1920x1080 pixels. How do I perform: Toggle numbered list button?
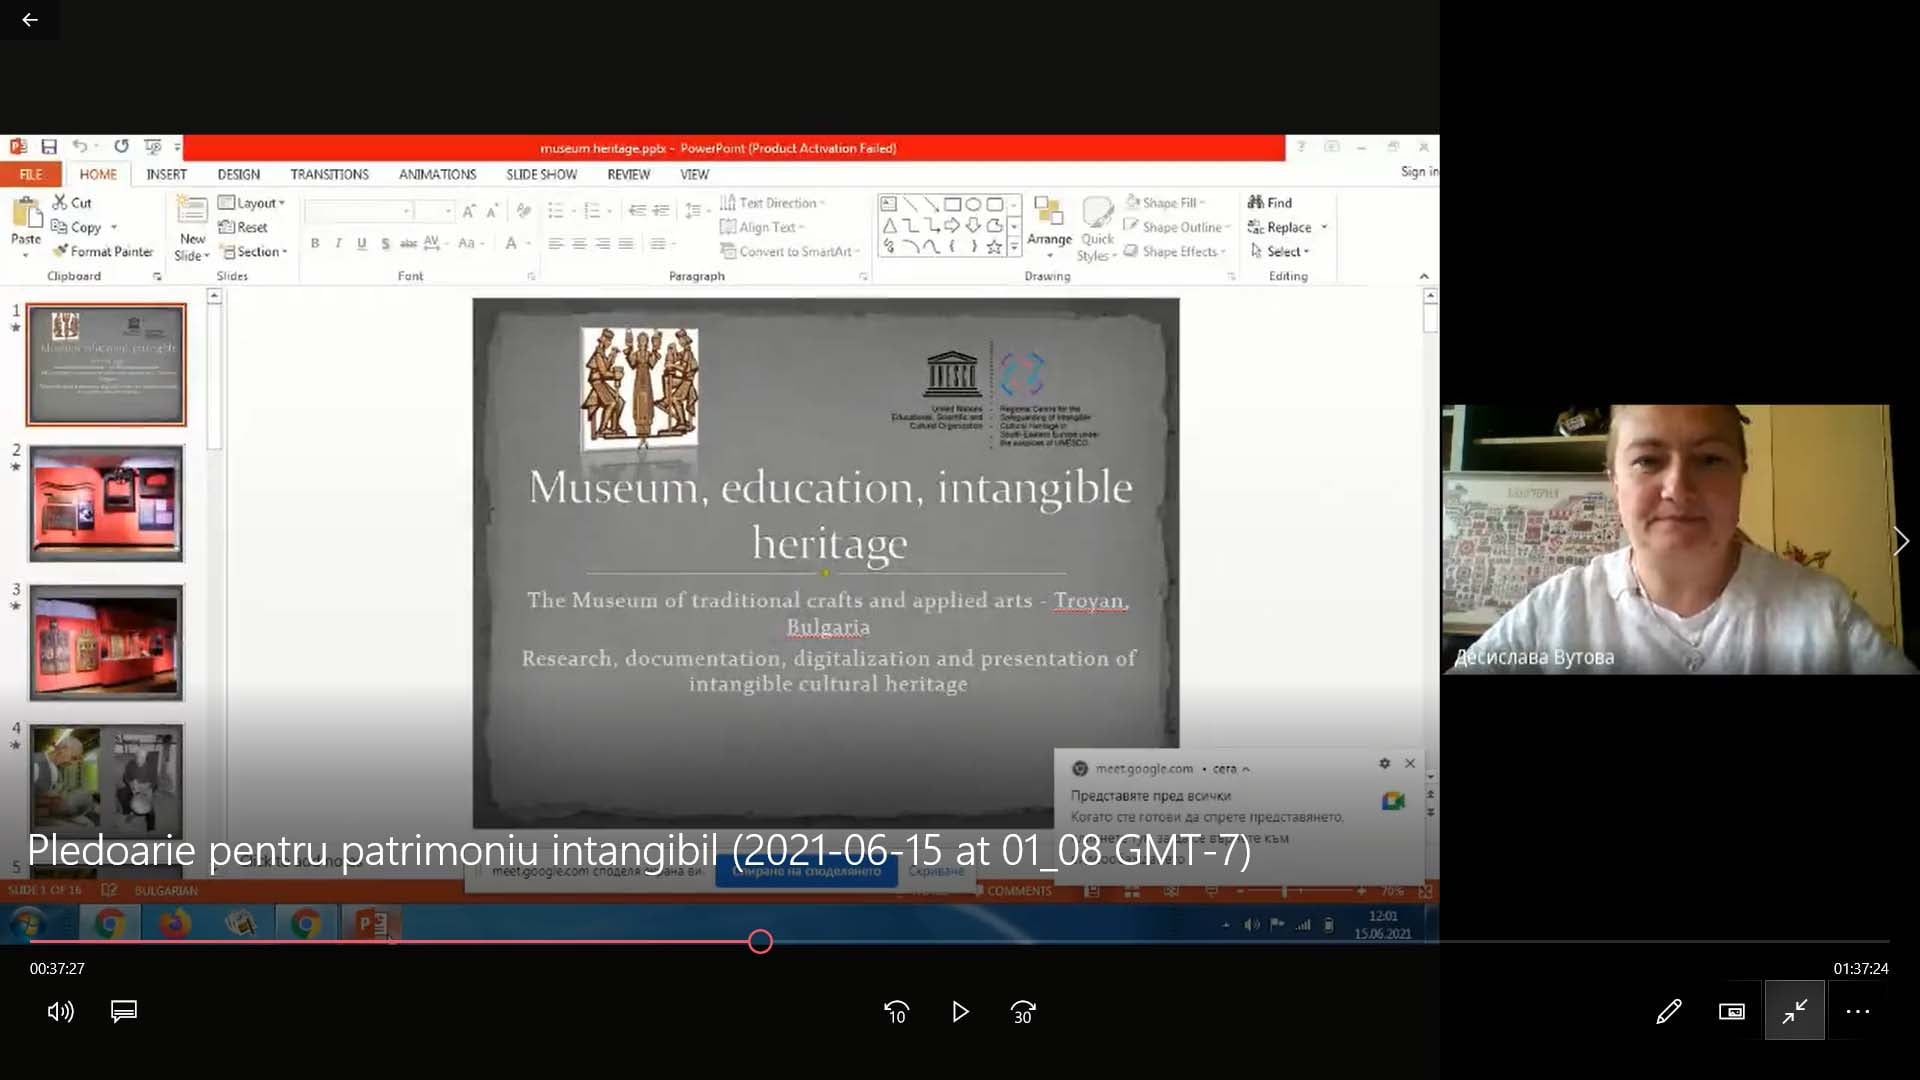pyautogui.click(x=592, y=211)
